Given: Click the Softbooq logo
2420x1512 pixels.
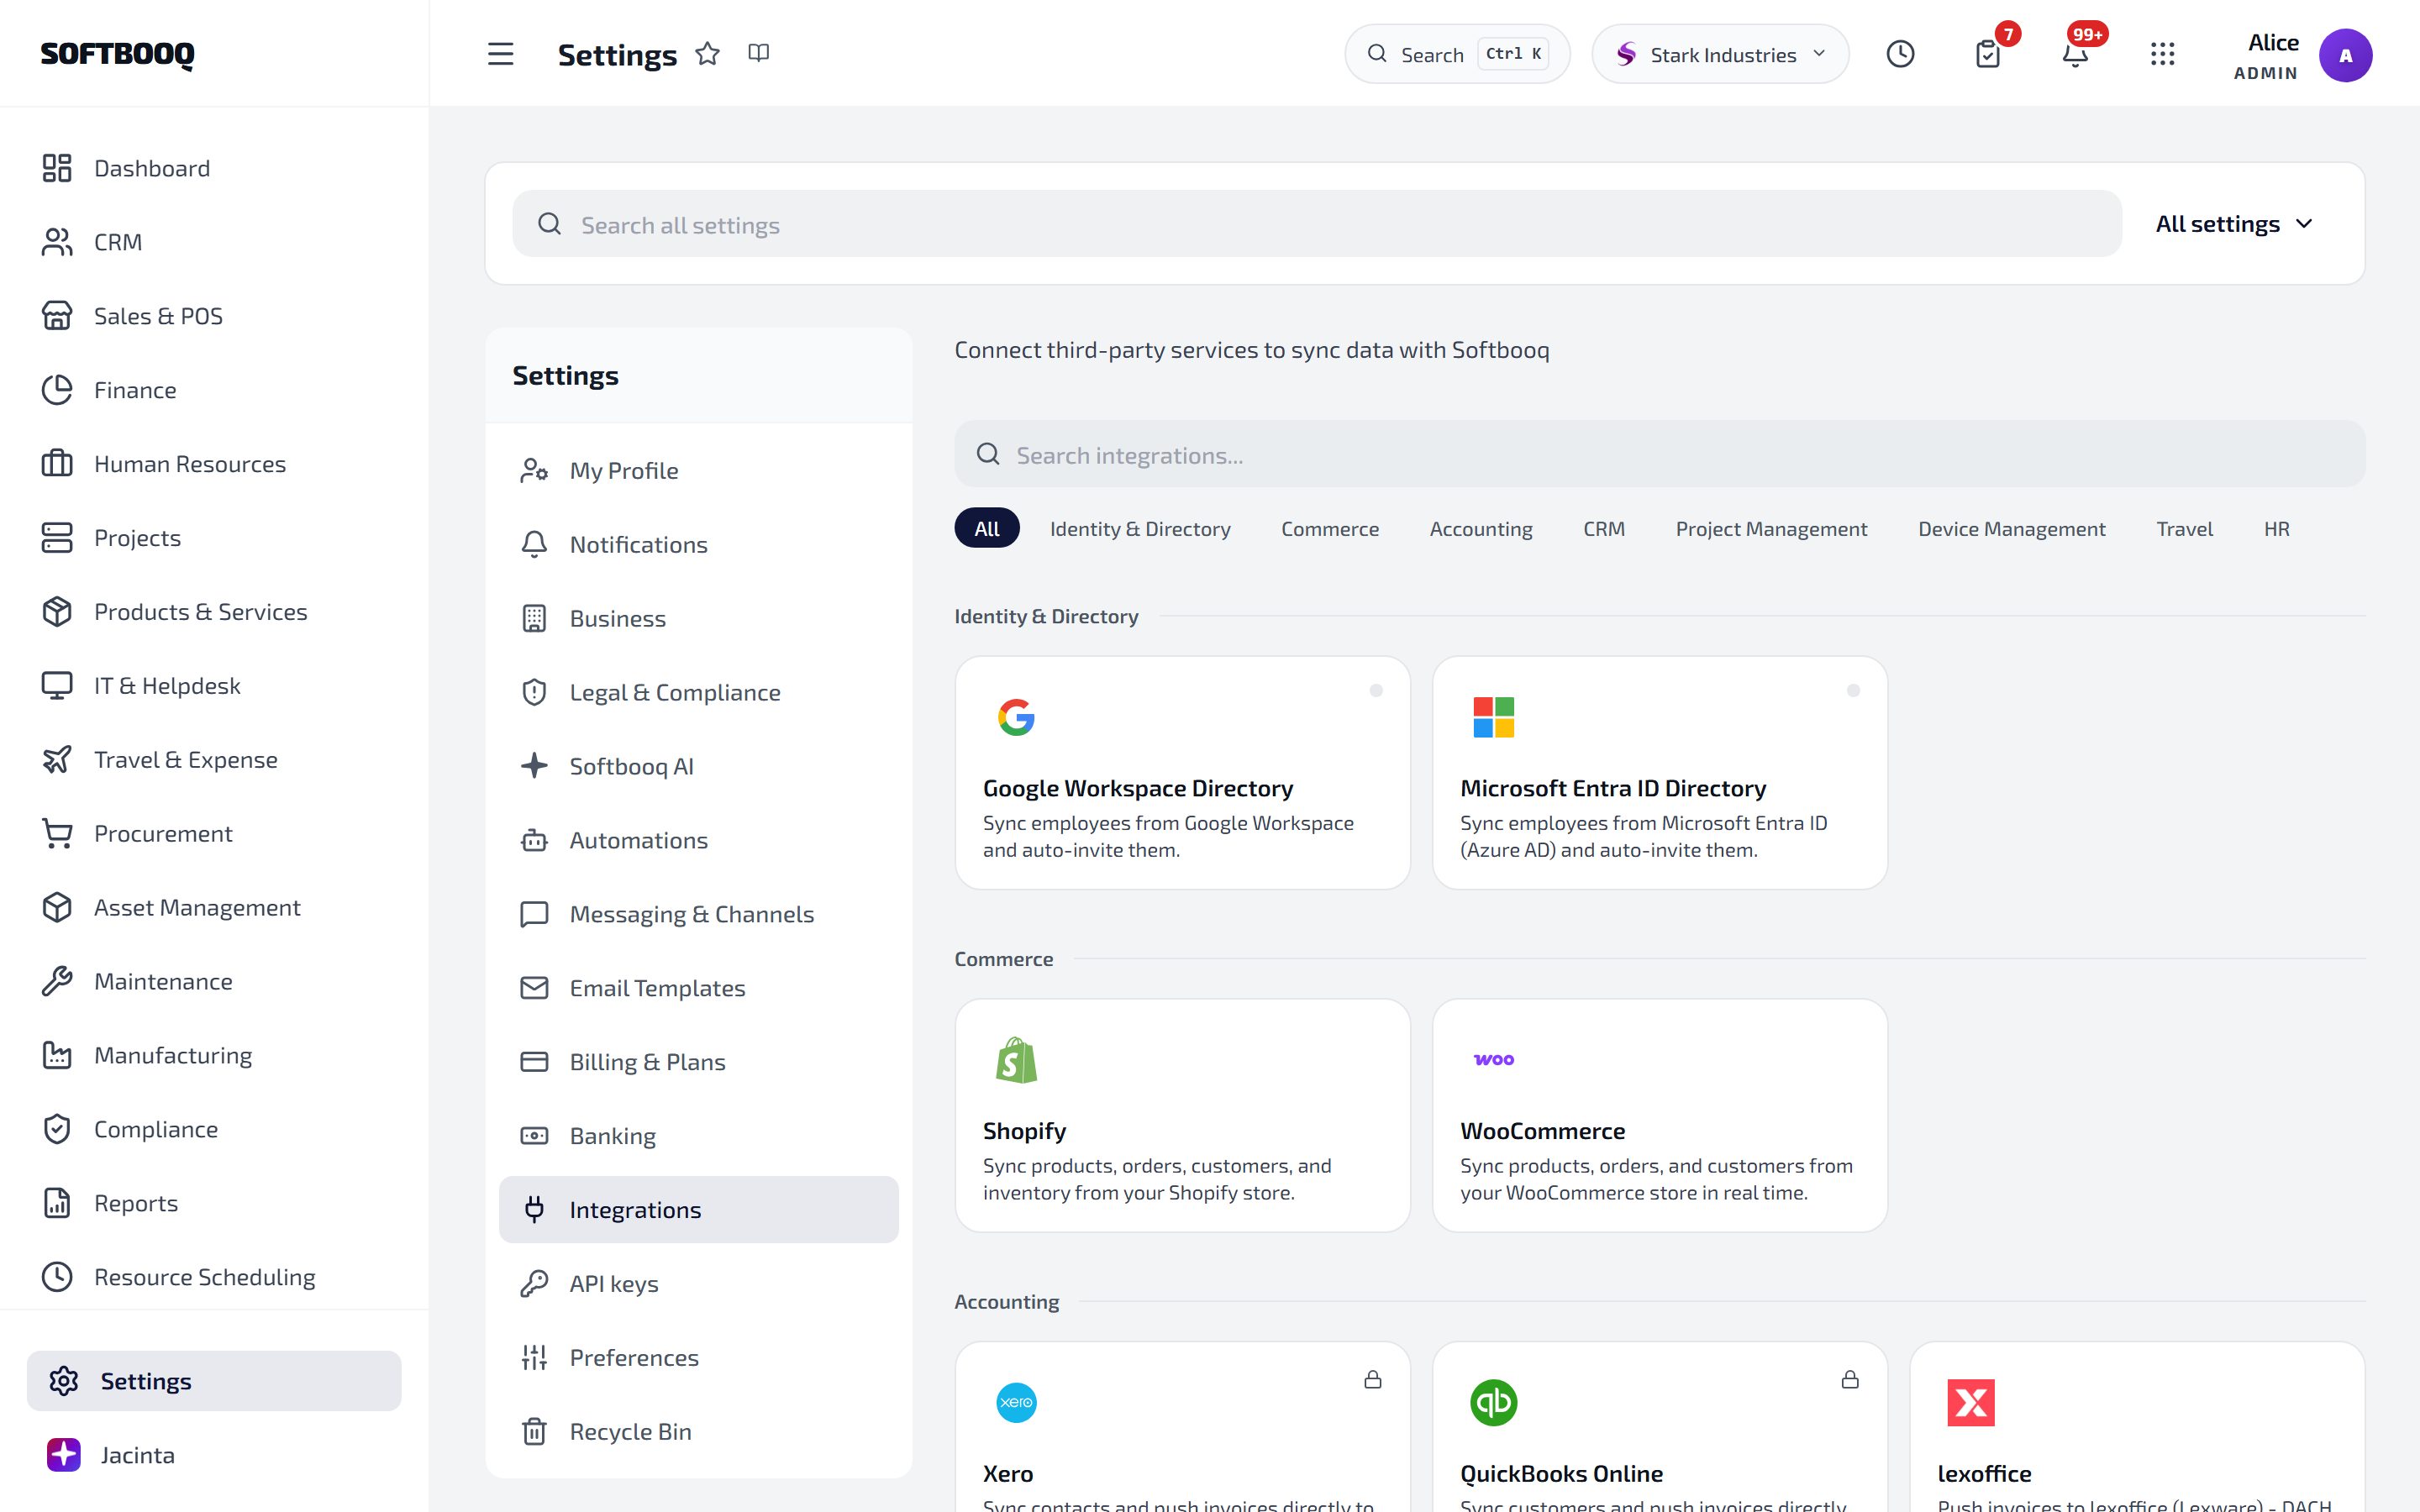Looking at the screenshot, I should pos(118,54).
